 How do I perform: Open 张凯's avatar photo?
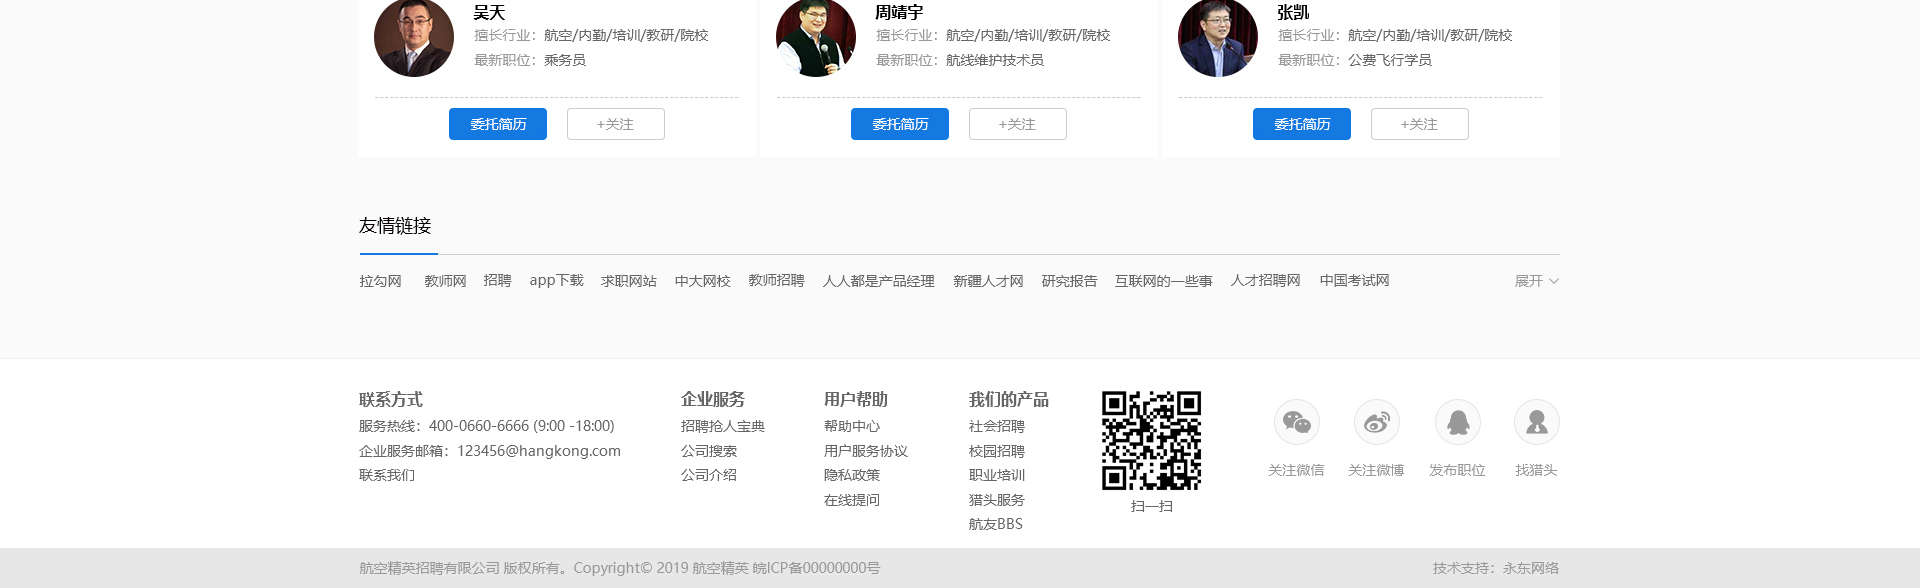point(1218,38)
